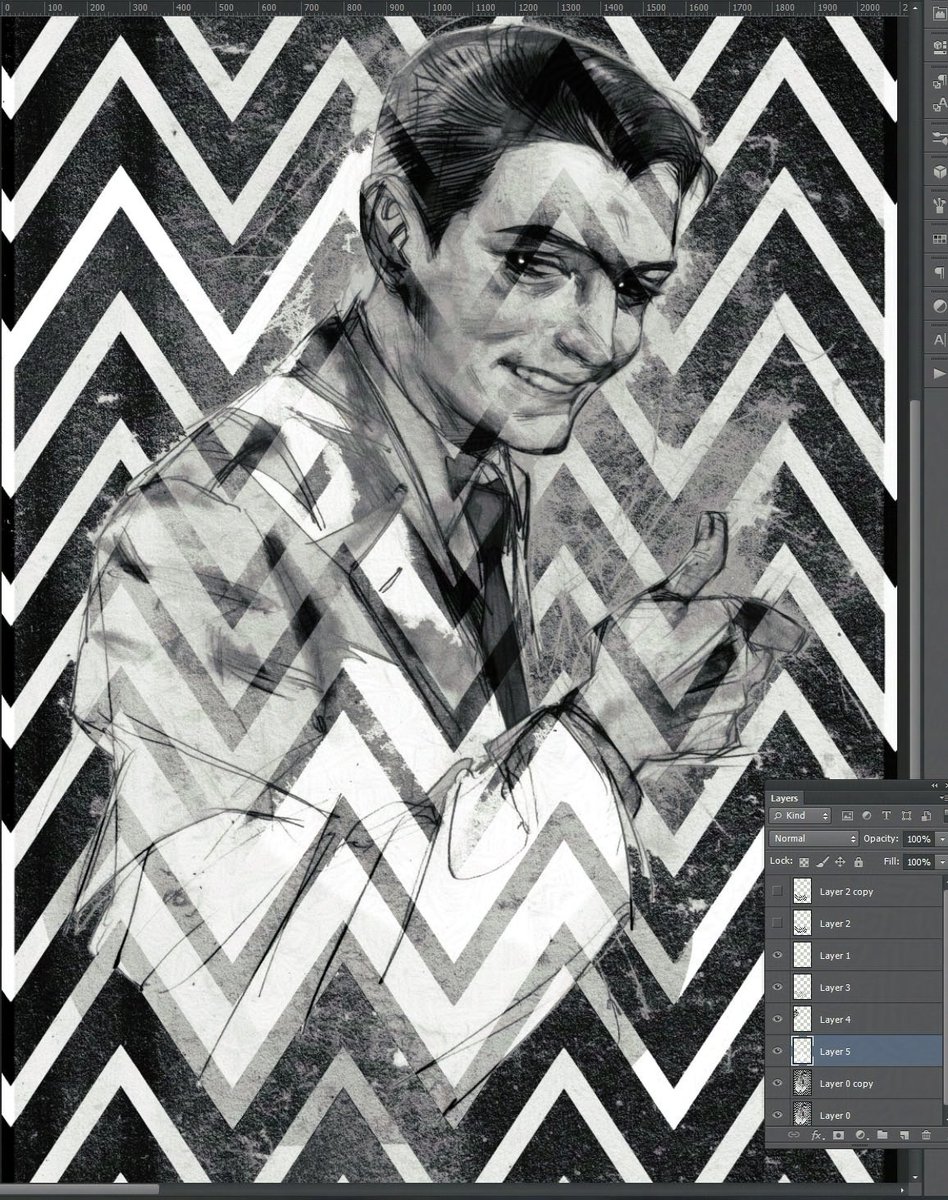Click the link layers icon

(794, 1135)
